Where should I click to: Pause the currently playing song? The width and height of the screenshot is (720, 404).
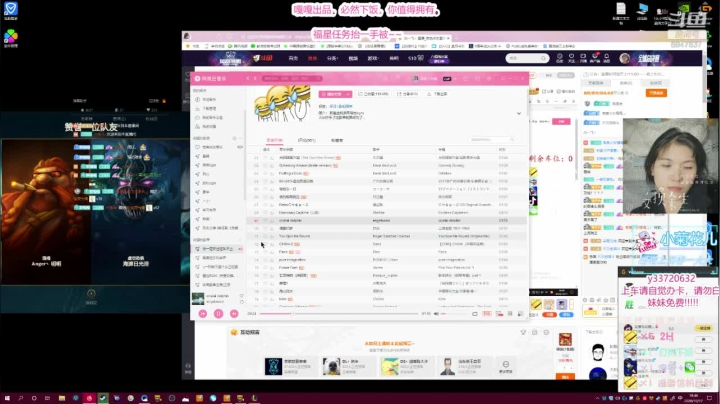(218, 314)
